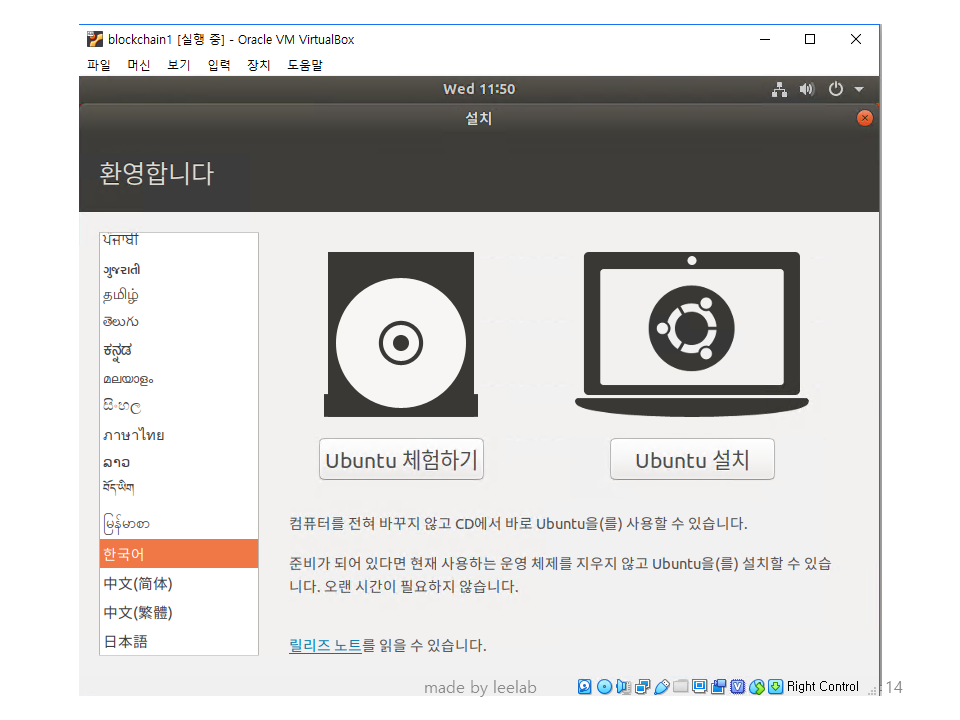Click the recording status icon

click(719, 686)
